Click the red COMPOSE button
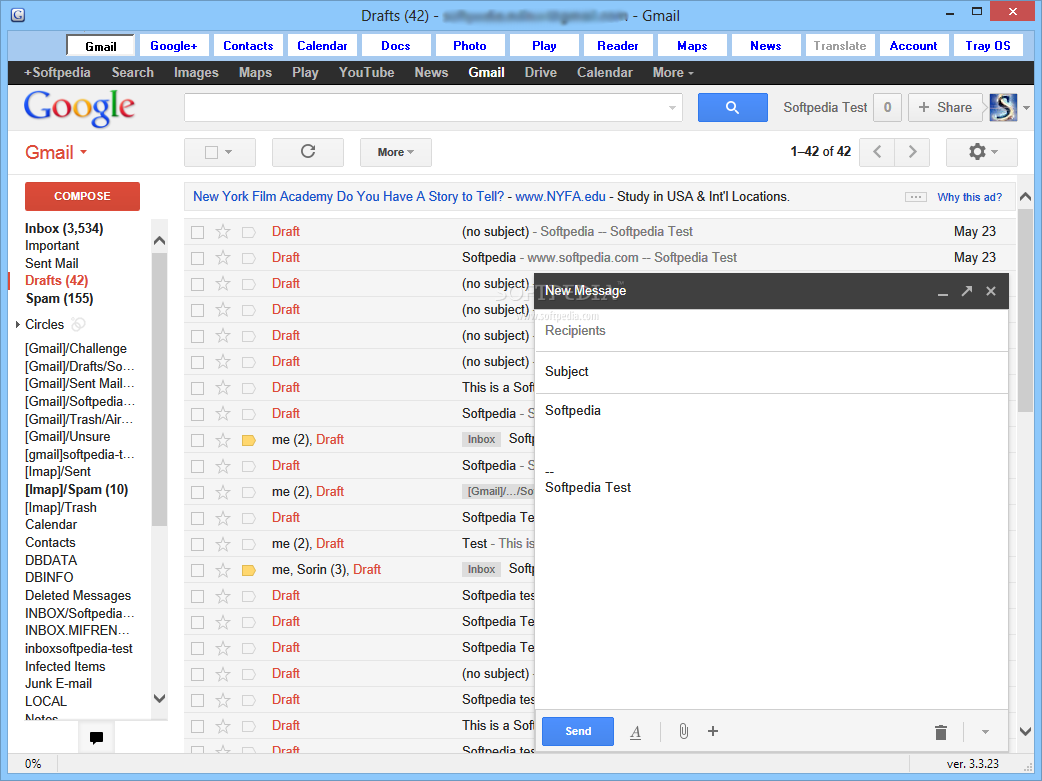Viewport: 1042px width, 781px height. point(82,196)
